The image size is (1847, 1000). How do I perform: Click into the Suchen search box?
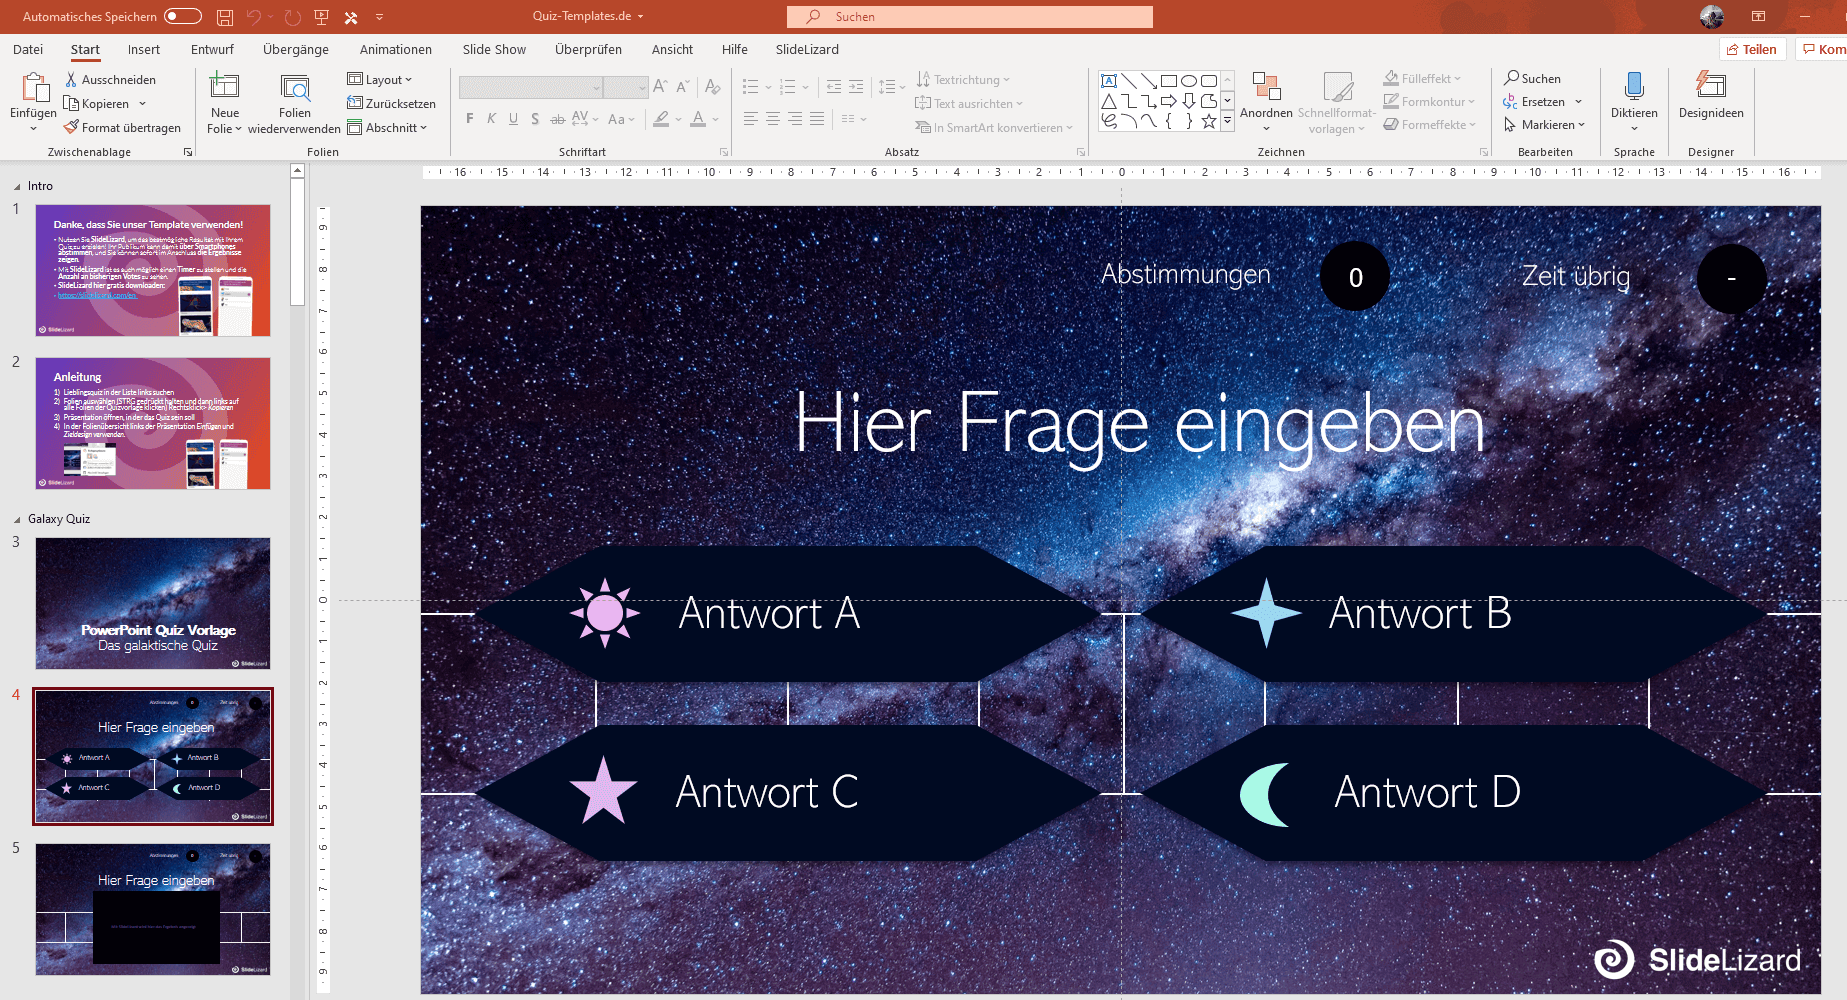969,17
